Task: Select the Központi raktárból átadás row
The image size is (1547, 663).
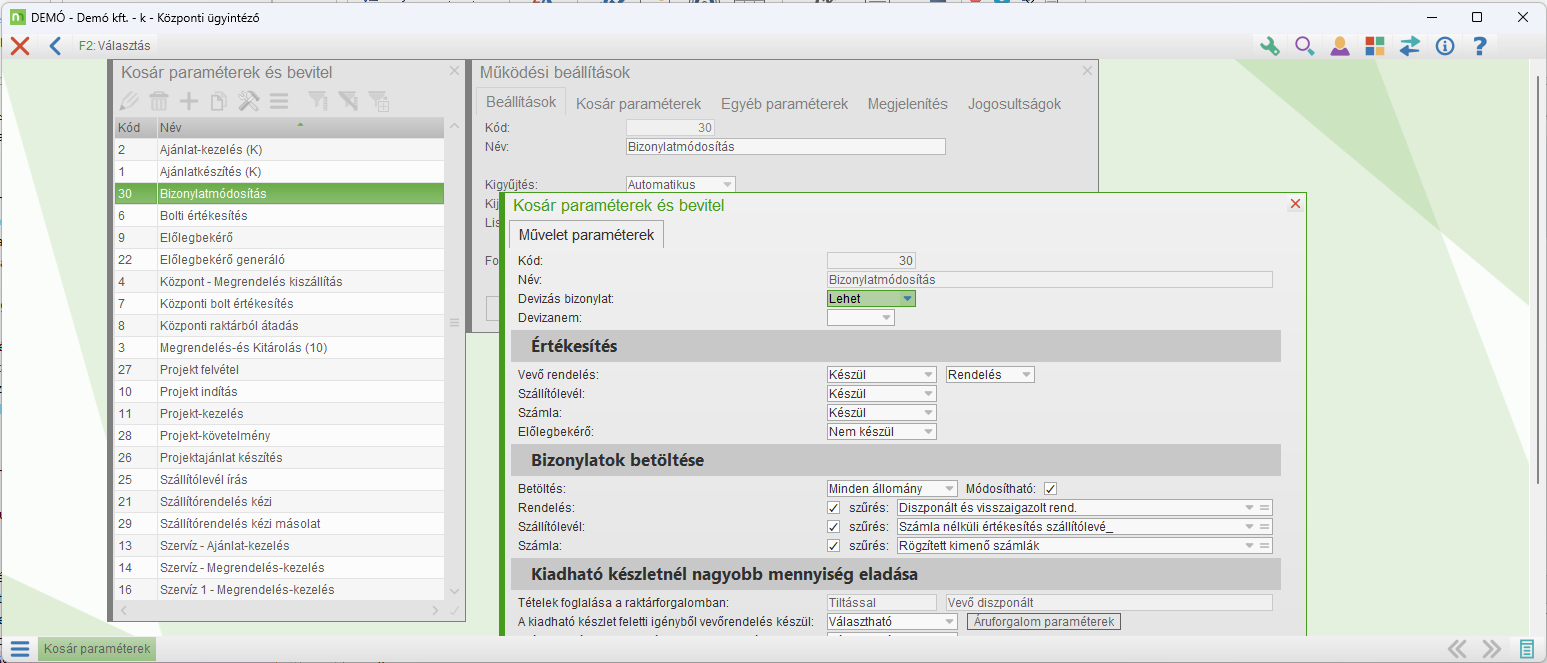Action: tap(279, 325)
